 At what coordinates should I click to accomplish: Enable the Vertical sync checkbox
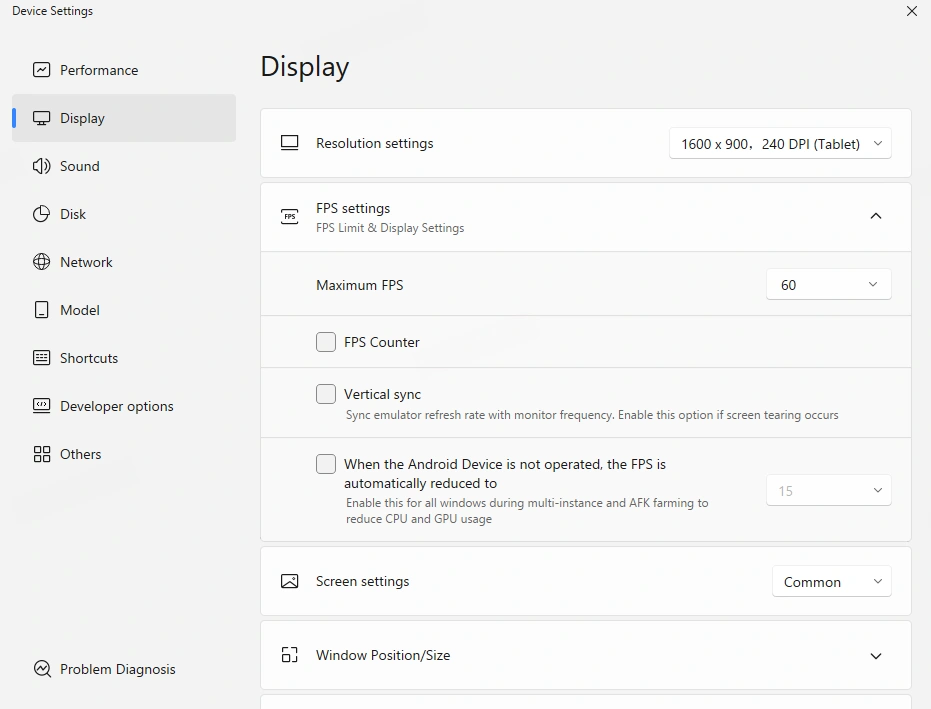326,394
